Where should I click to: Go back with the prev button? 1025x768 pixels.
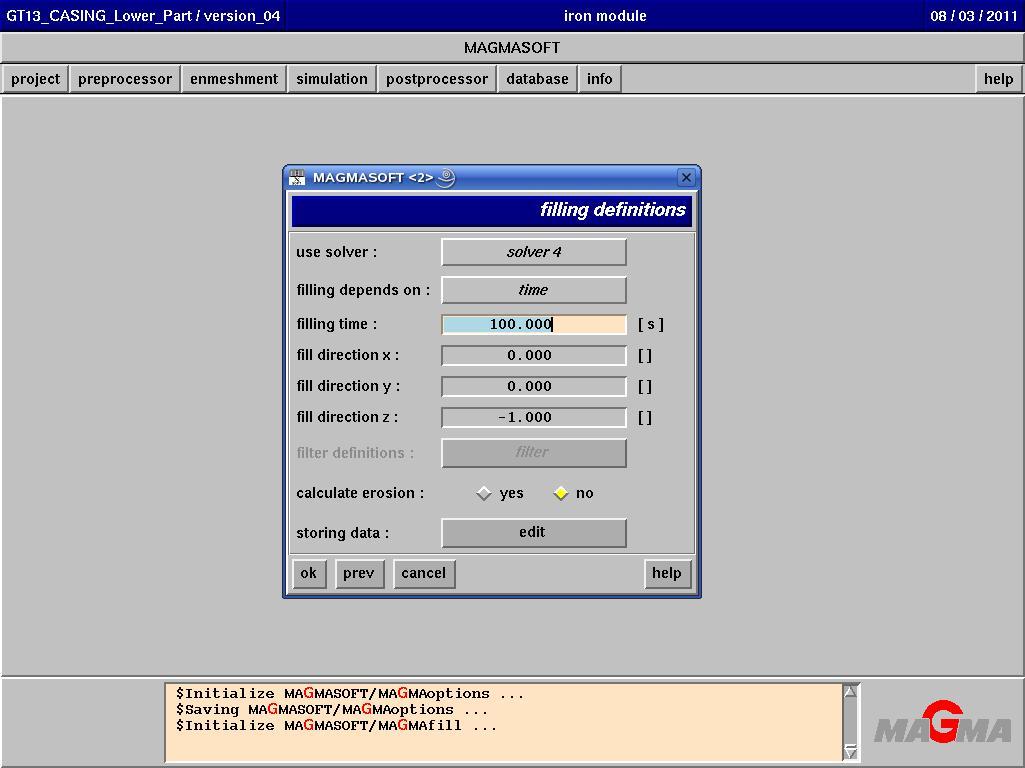point(359,573)
